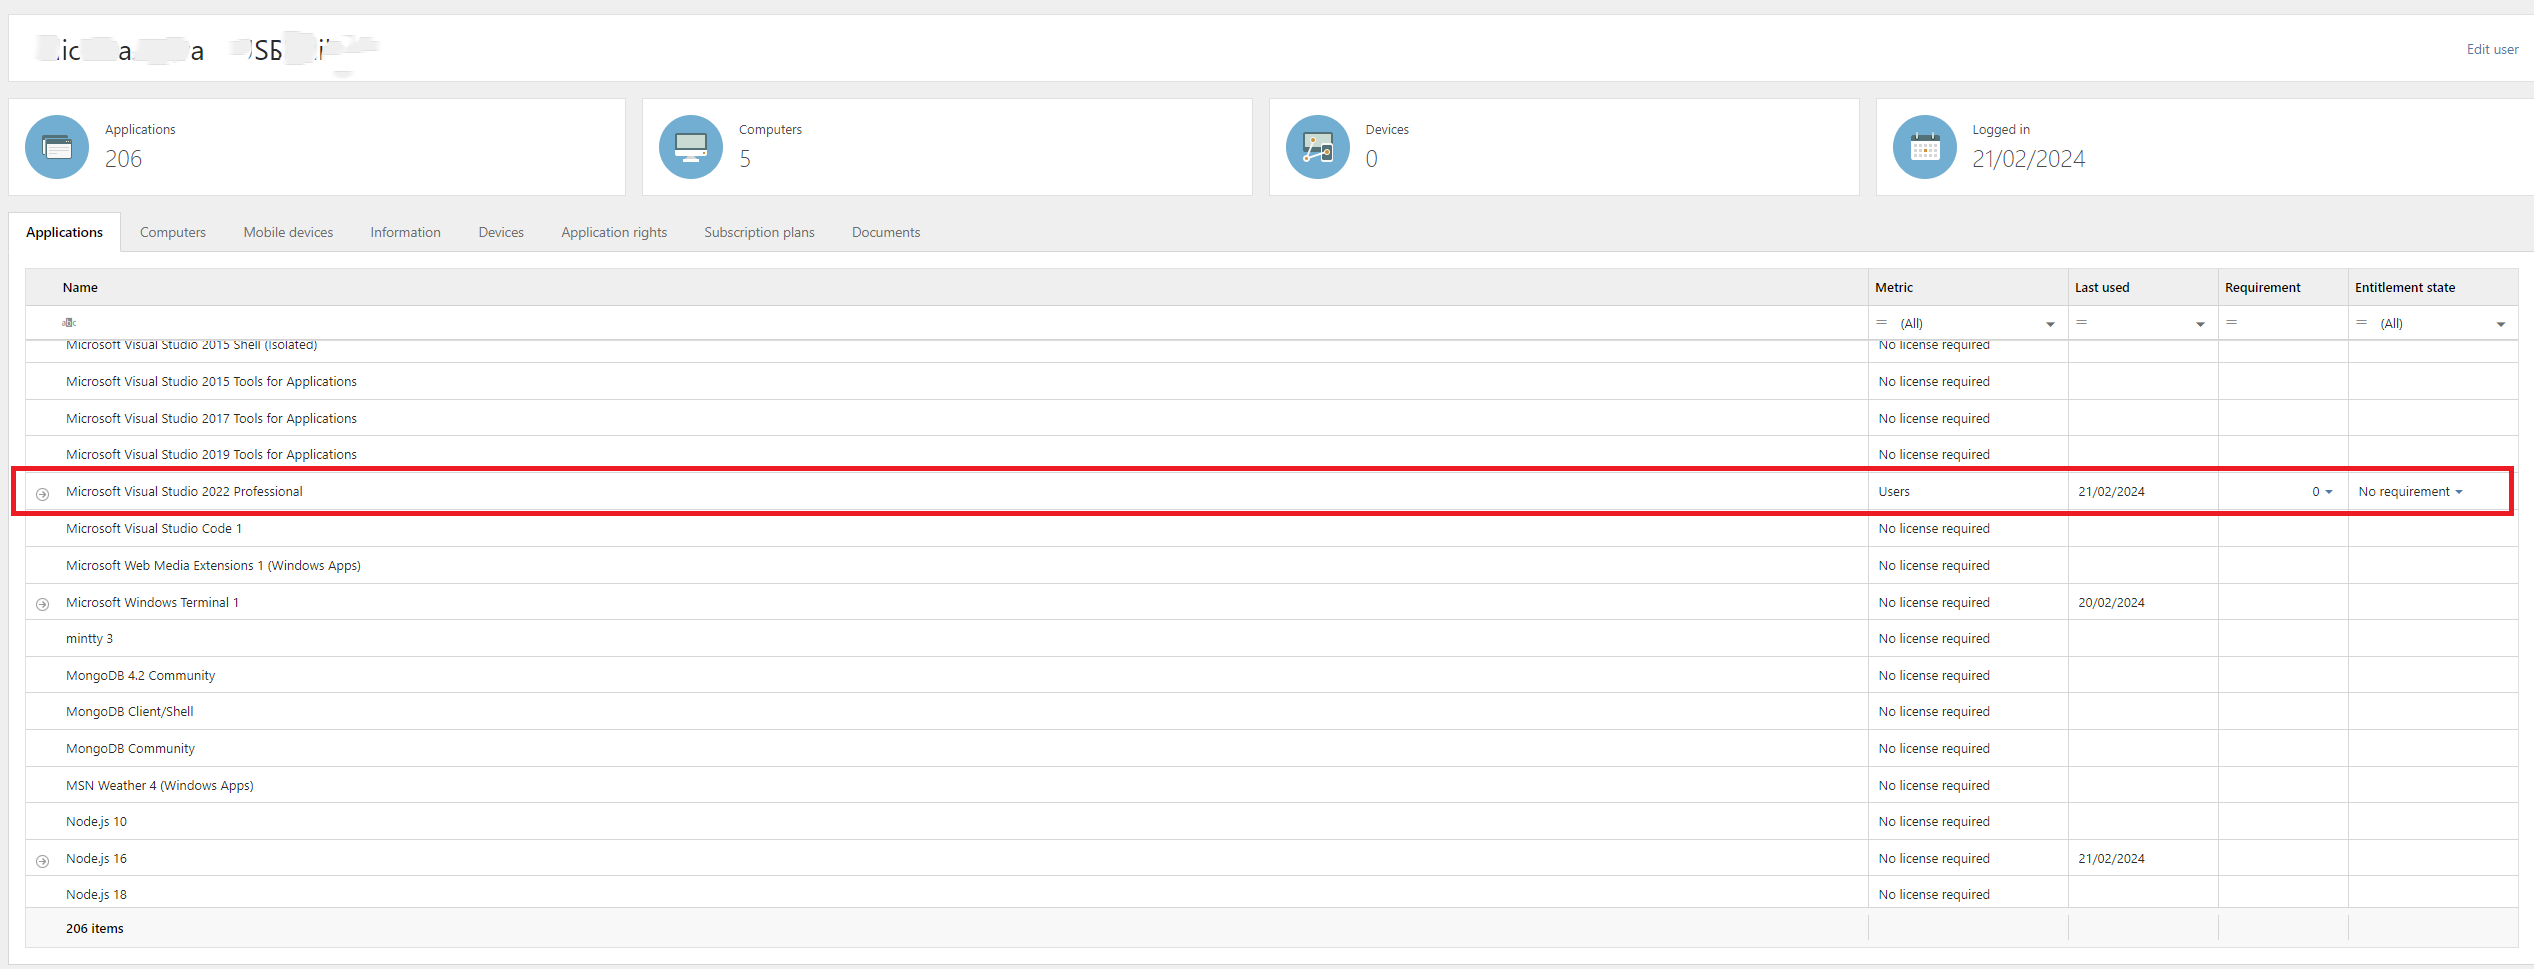
Task: Open the Entitlement state filter dropdown
Action: [x=2500, y=324]
